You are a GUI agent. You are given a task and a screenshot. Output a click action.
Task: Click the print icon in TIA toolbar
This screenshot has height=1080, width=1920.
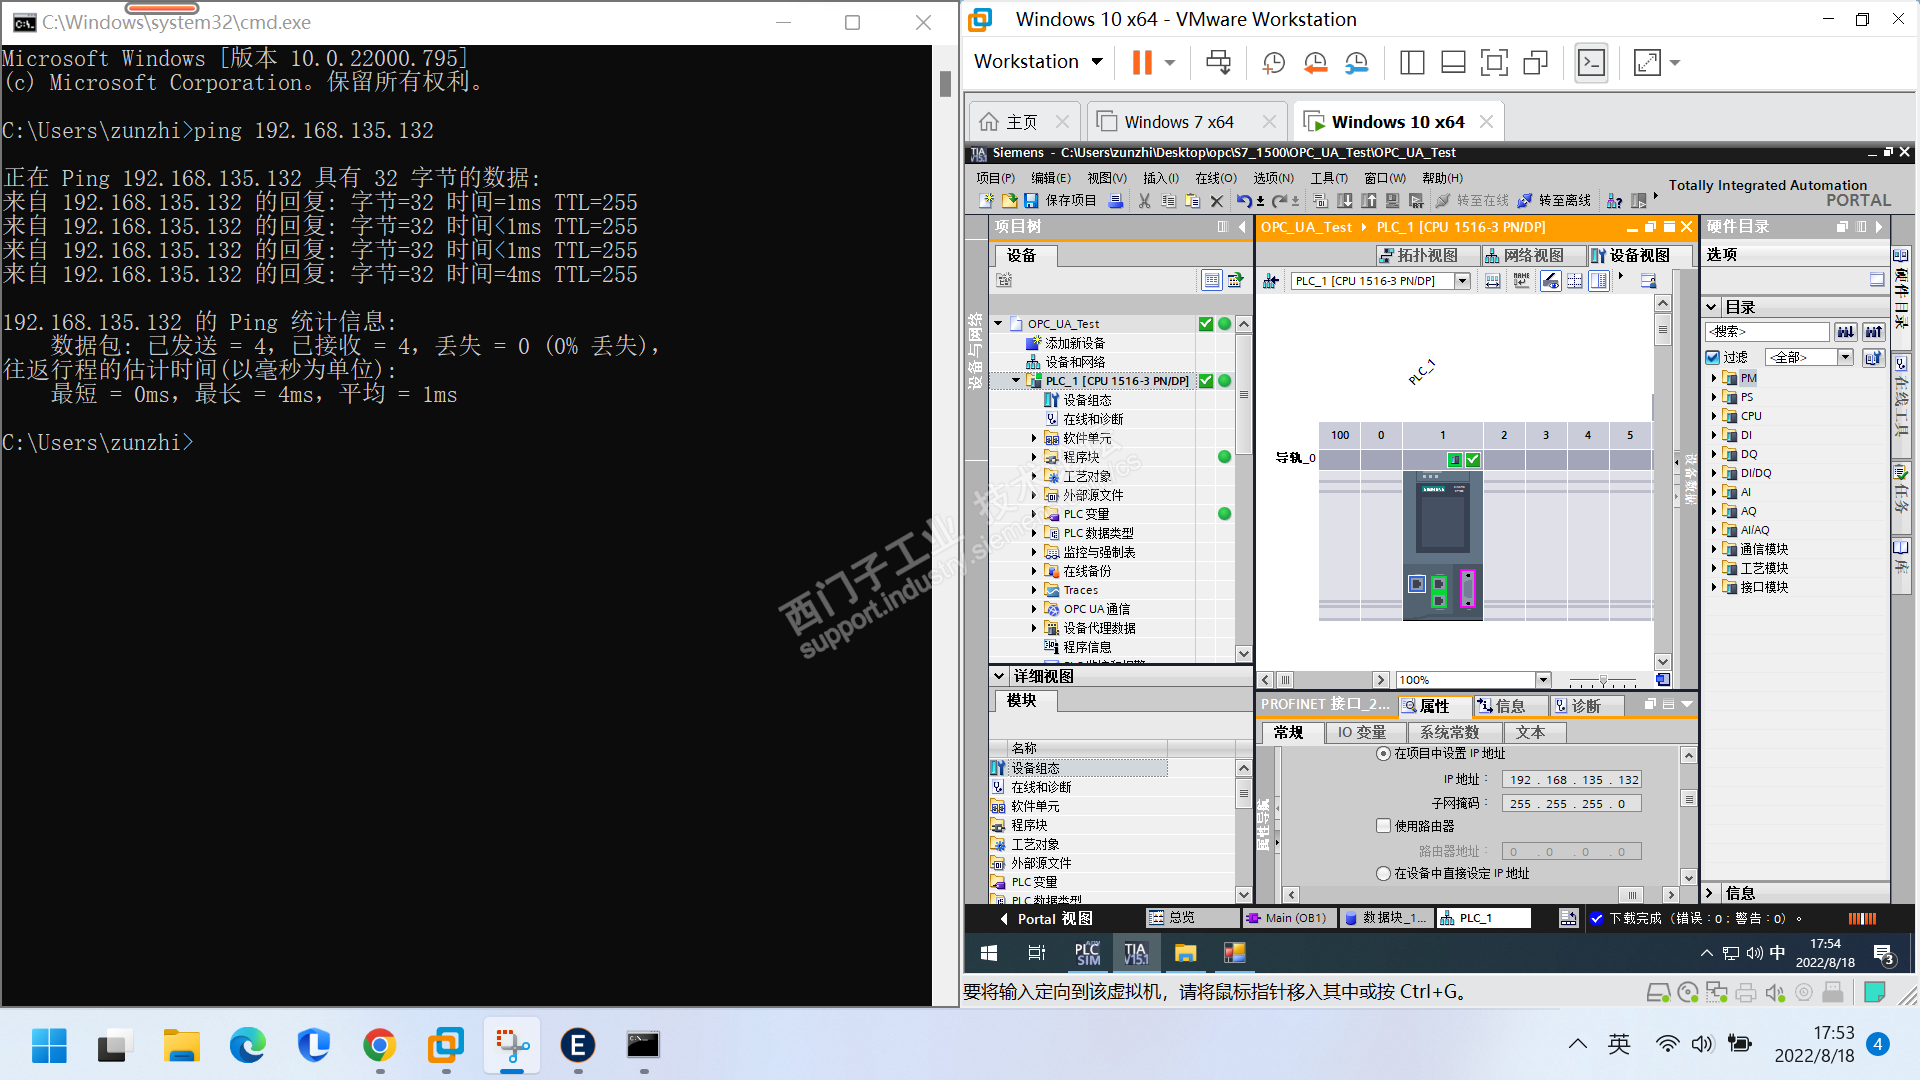pyautogui.click(x=1116, y=201)
